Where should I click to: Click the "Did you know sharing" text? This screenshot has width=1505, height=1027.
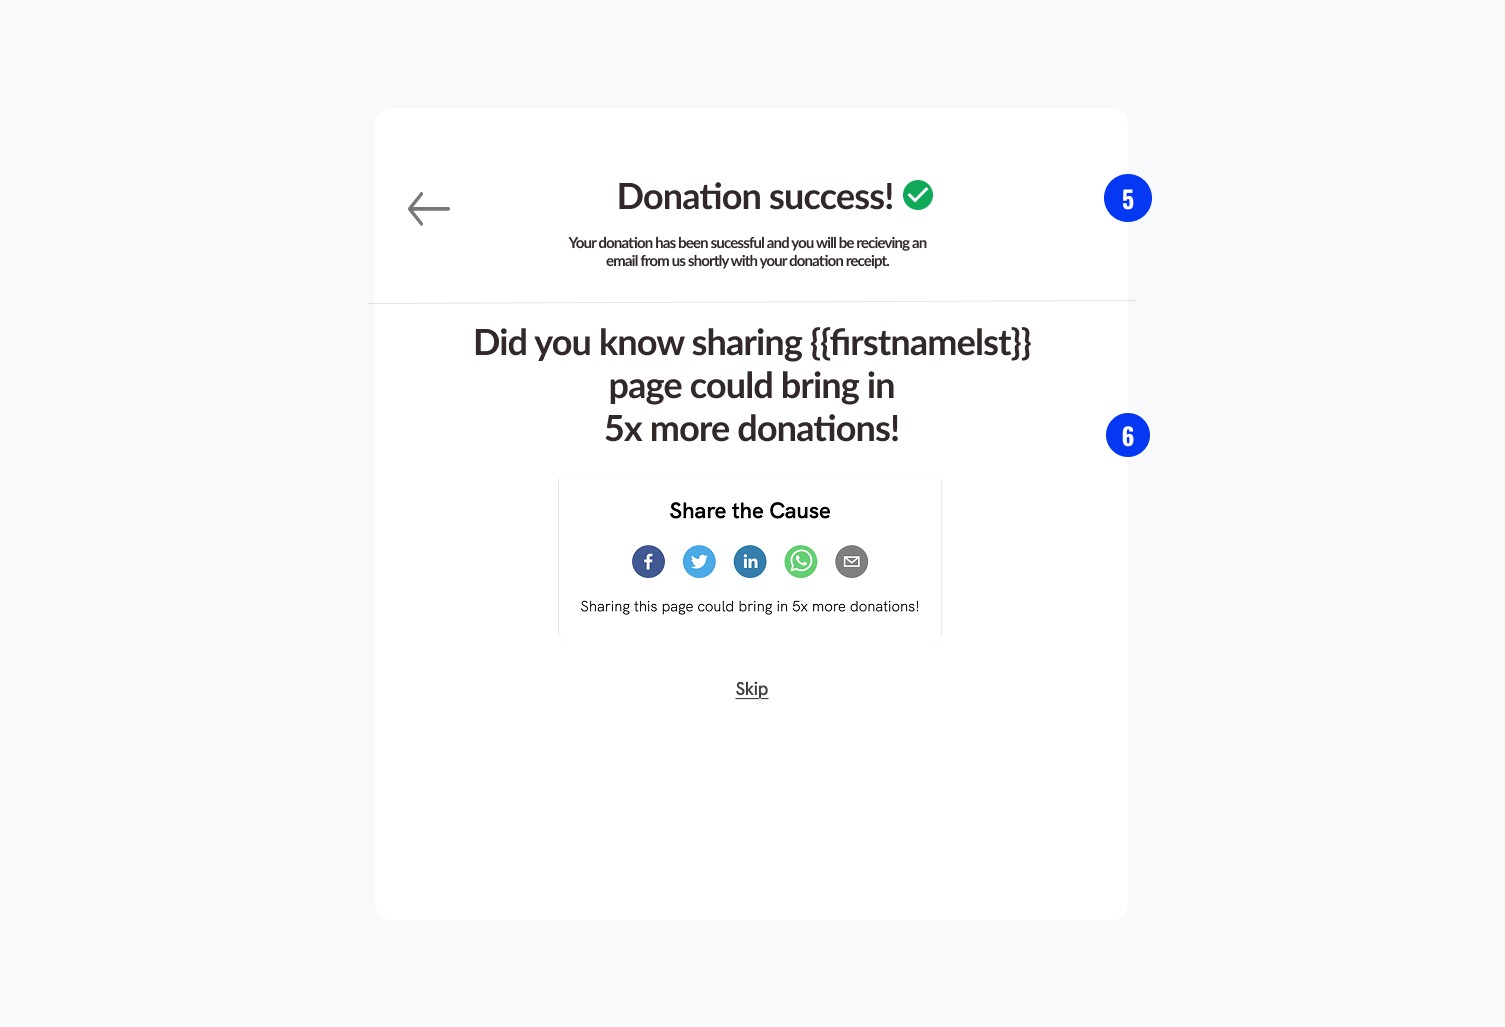[x=638, y=343]
